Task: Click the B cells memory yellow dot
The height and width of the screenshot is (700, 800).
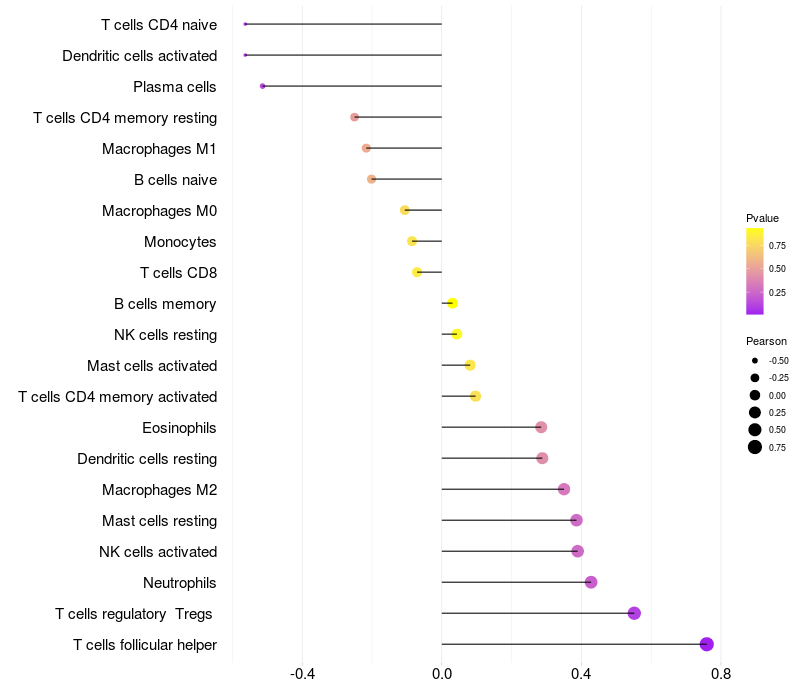Action: coord(452,303)
